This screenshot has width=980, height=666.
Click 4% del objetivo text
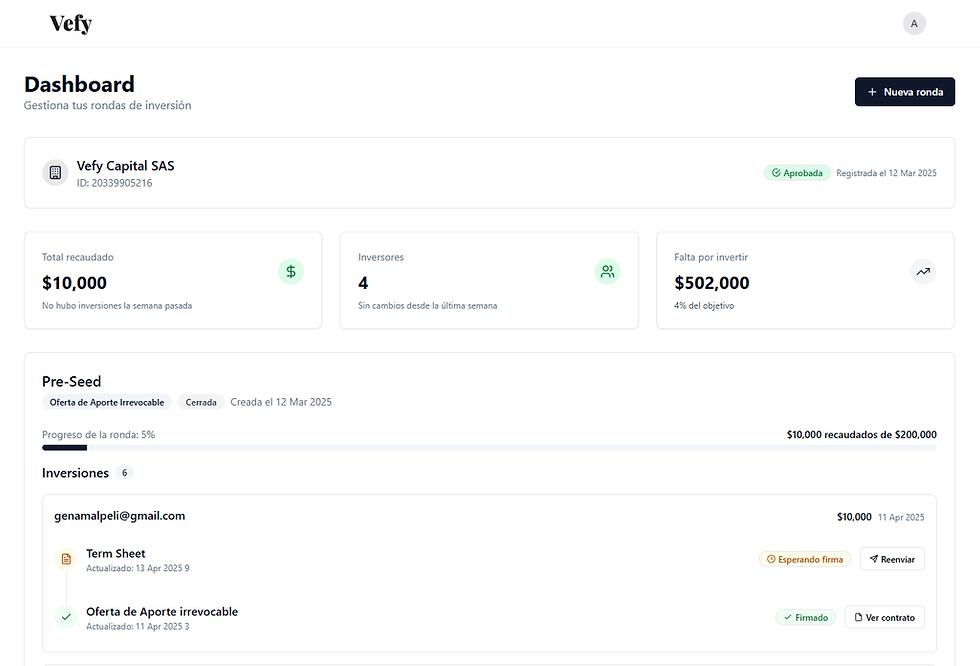[704, 306]
